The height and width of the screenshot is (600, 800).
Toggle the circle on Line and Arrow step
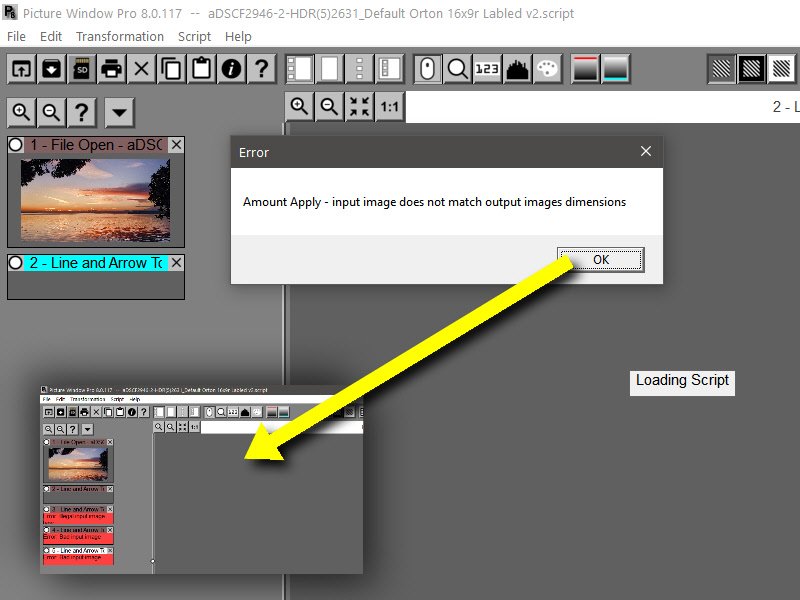16,263
